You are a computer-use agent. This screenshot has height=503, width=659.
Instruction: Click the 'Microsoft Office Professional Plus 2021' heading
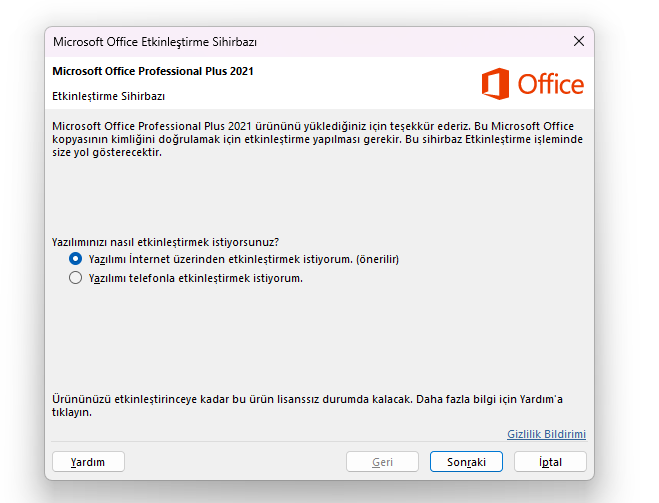153,71
